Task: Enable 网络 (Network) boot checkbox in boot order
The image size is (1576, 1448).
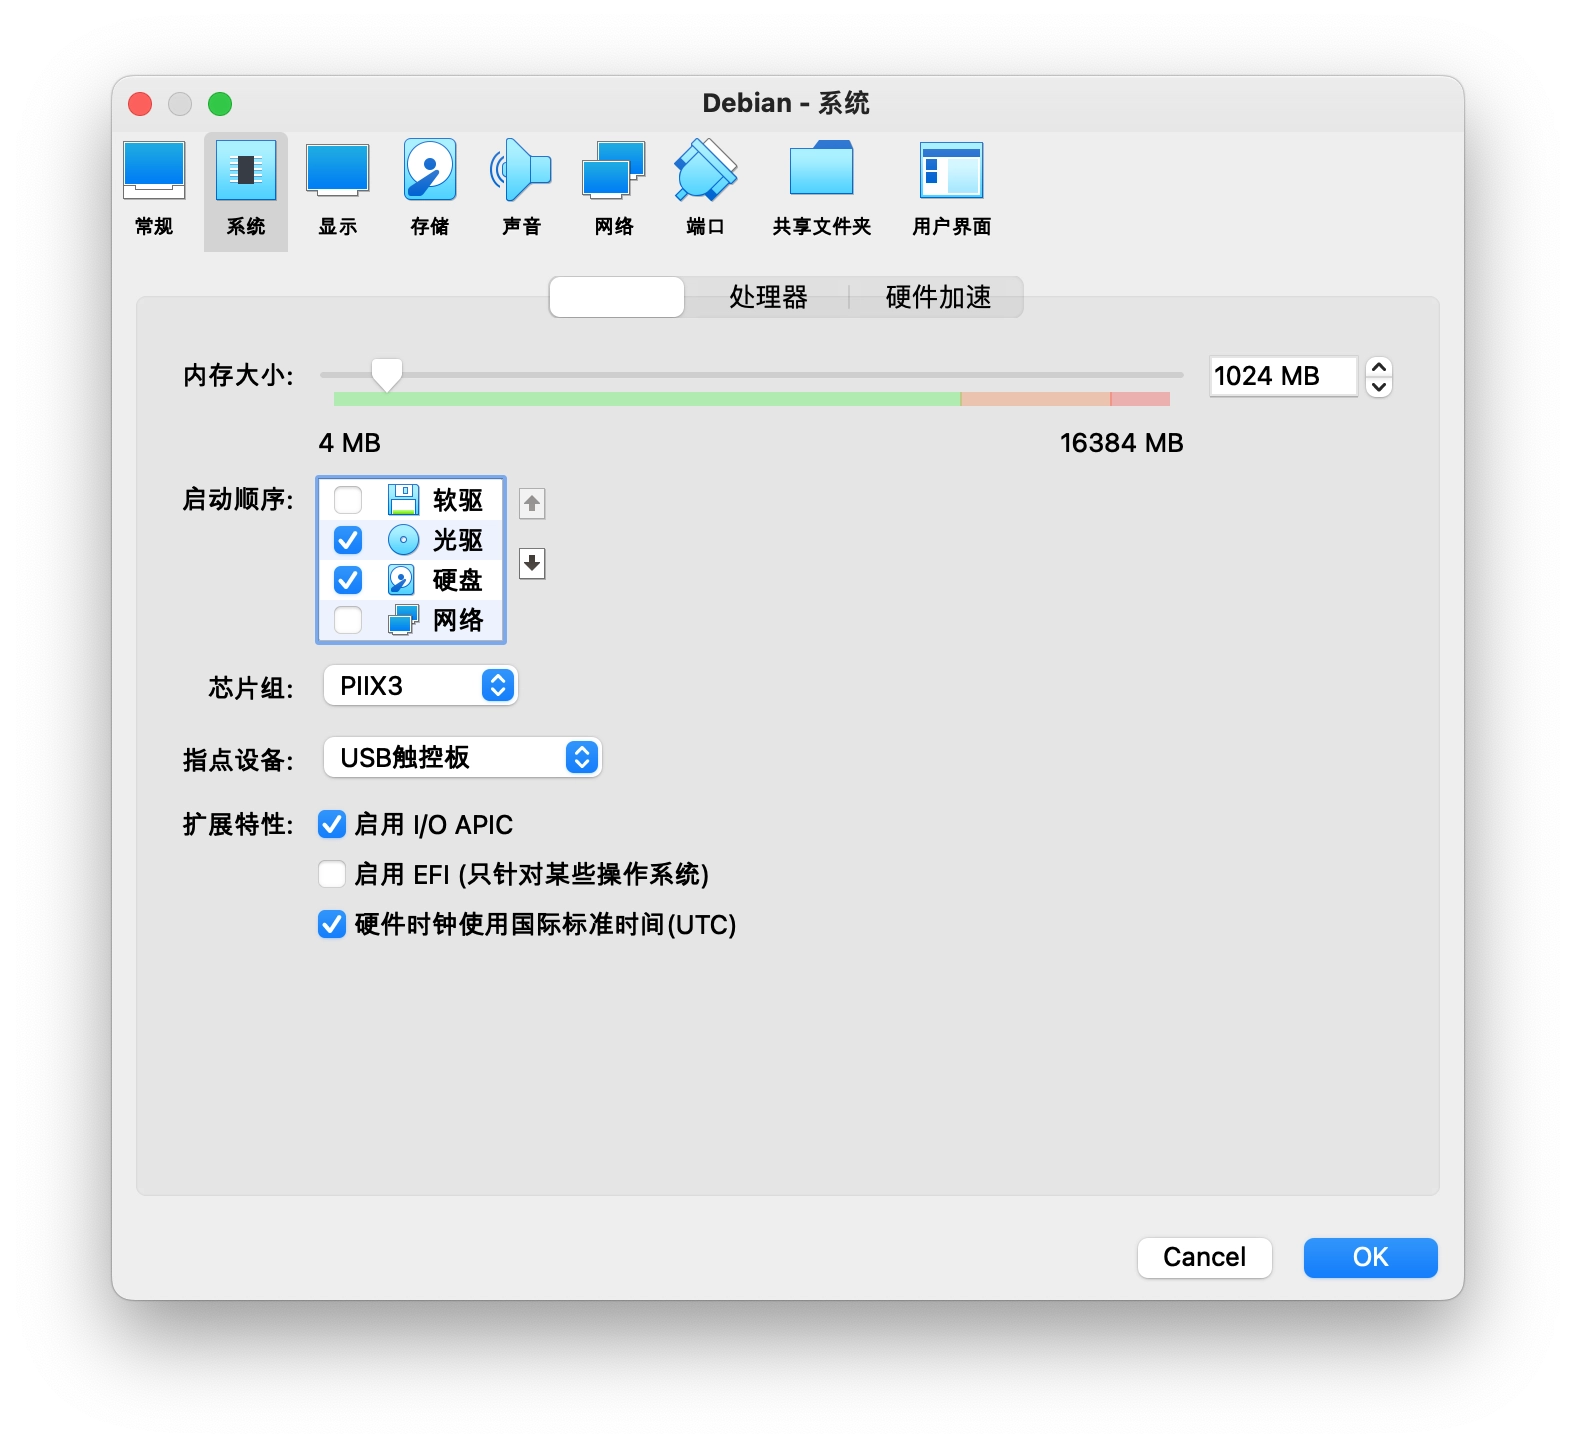Action: 348,620
